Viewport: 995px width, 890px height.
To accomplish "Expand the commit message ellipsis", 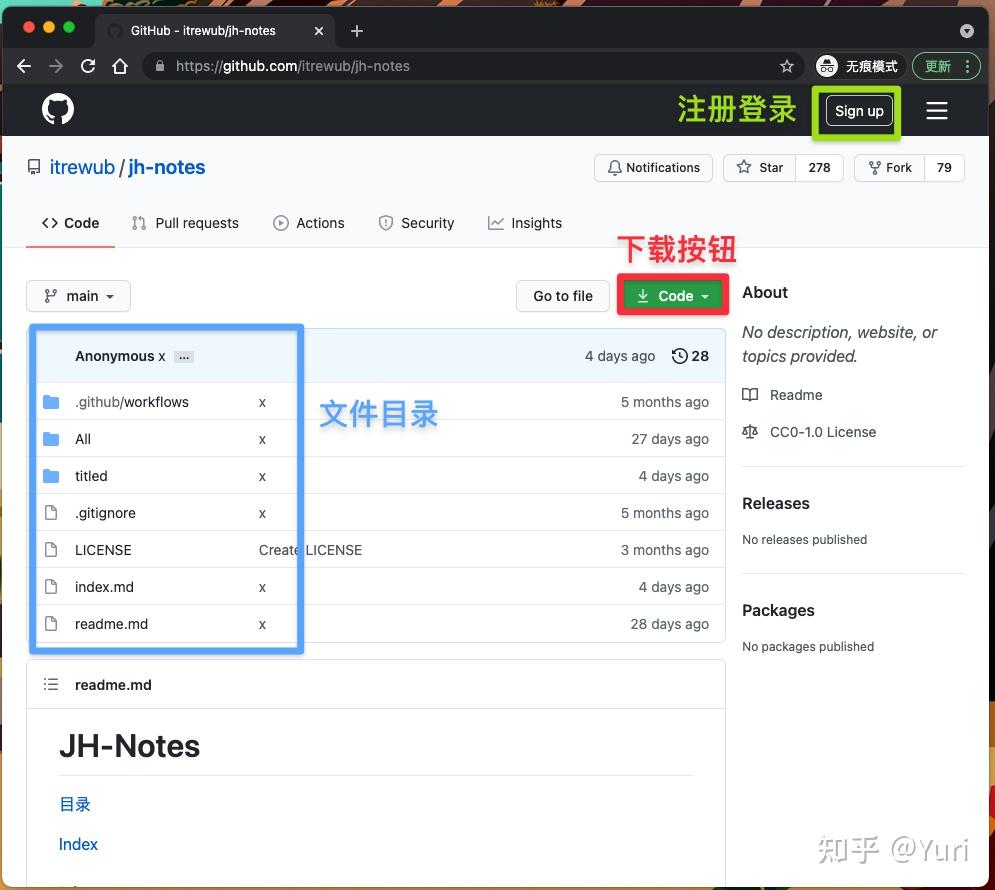I will (x=184, y=357).
